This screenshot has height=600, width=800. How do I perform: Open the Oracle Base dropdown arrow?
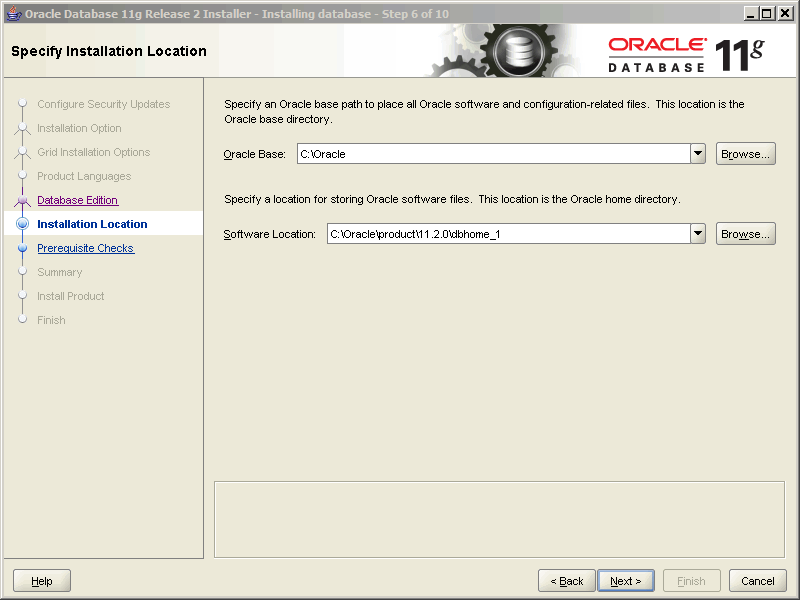coord(698,154)
